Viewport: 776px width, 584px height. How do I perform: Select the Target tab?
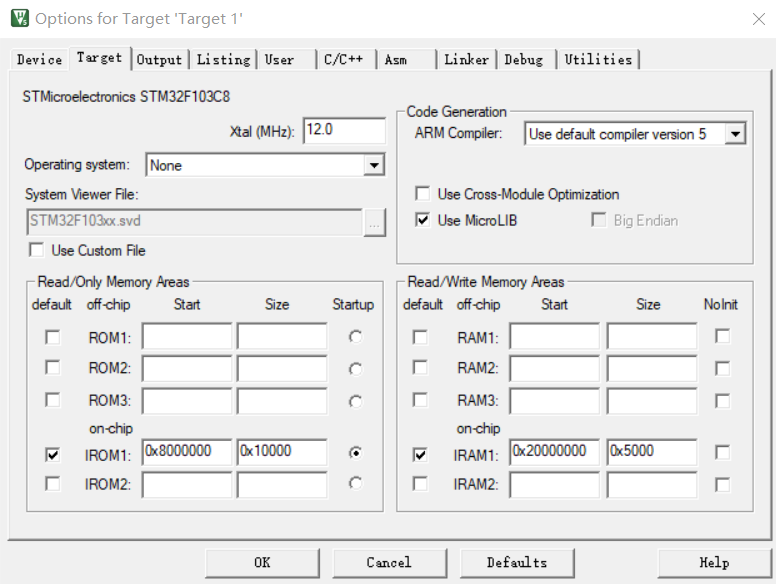99,58
